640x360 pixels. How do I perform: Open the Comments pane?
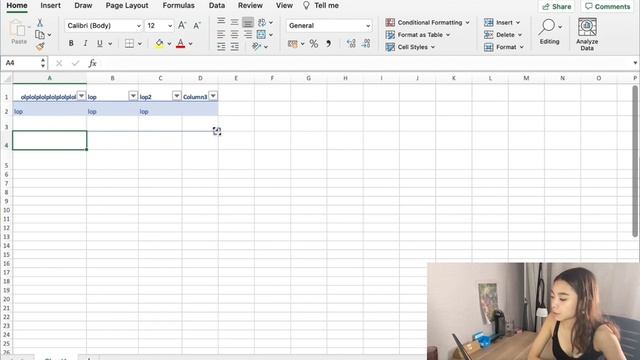pos(607,7)
